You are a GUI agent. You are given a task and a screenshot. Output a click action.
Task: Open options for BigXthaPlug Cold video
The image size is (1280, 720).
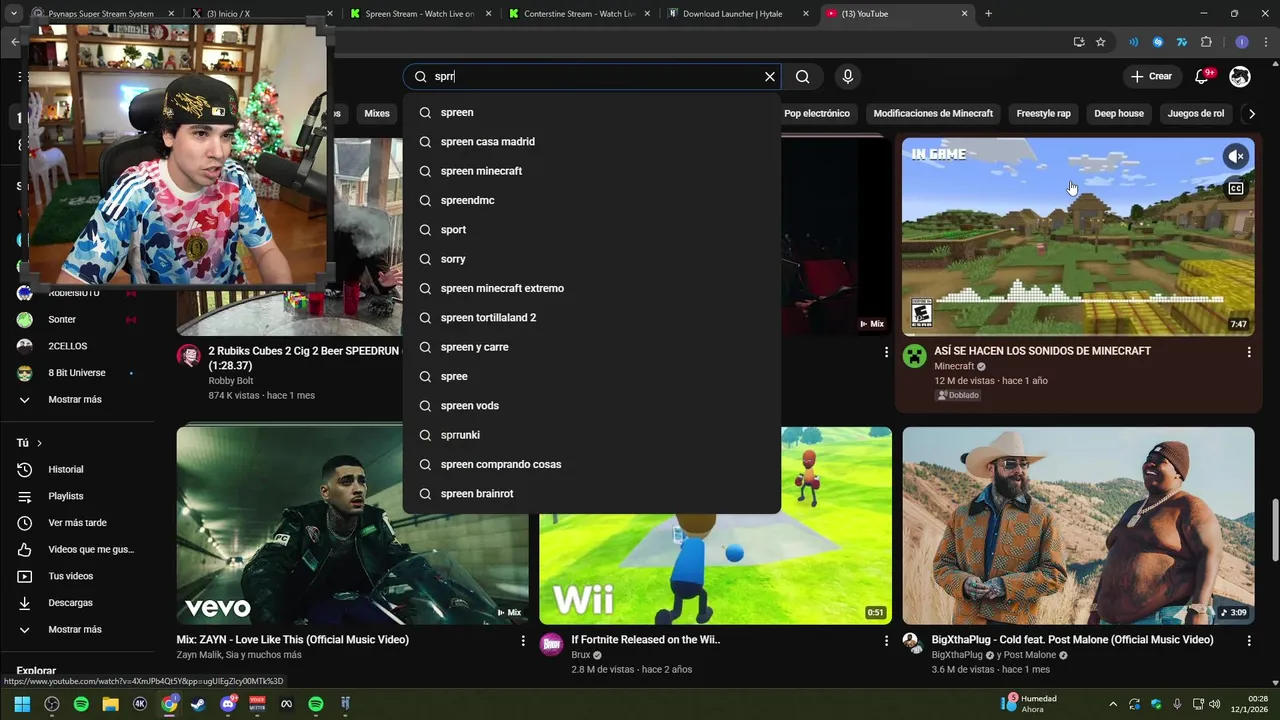[1248, 640]
